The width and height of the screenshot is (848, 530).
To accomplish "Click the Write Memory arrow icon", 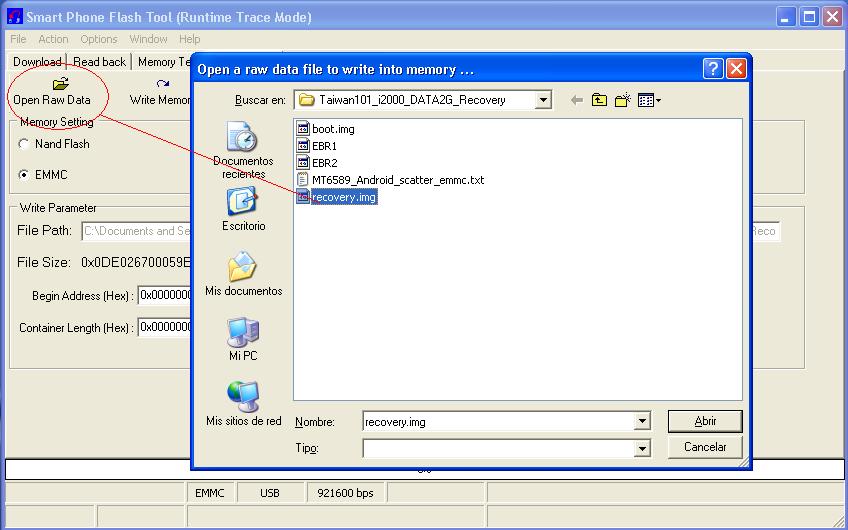I will (x=162, y=84).
